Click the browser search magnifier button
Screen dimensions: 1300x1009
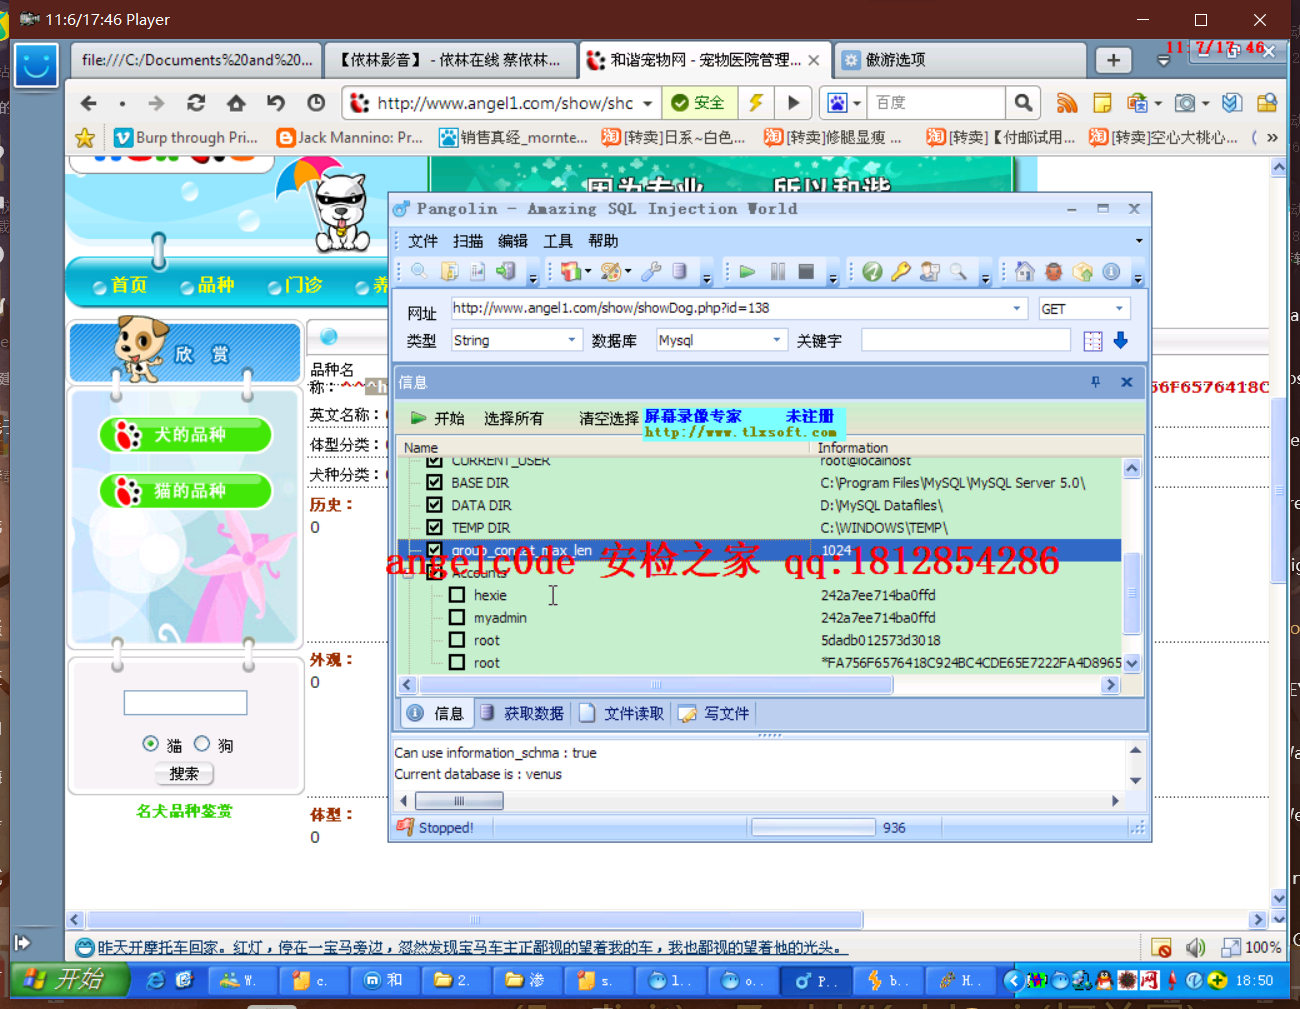1023,103
